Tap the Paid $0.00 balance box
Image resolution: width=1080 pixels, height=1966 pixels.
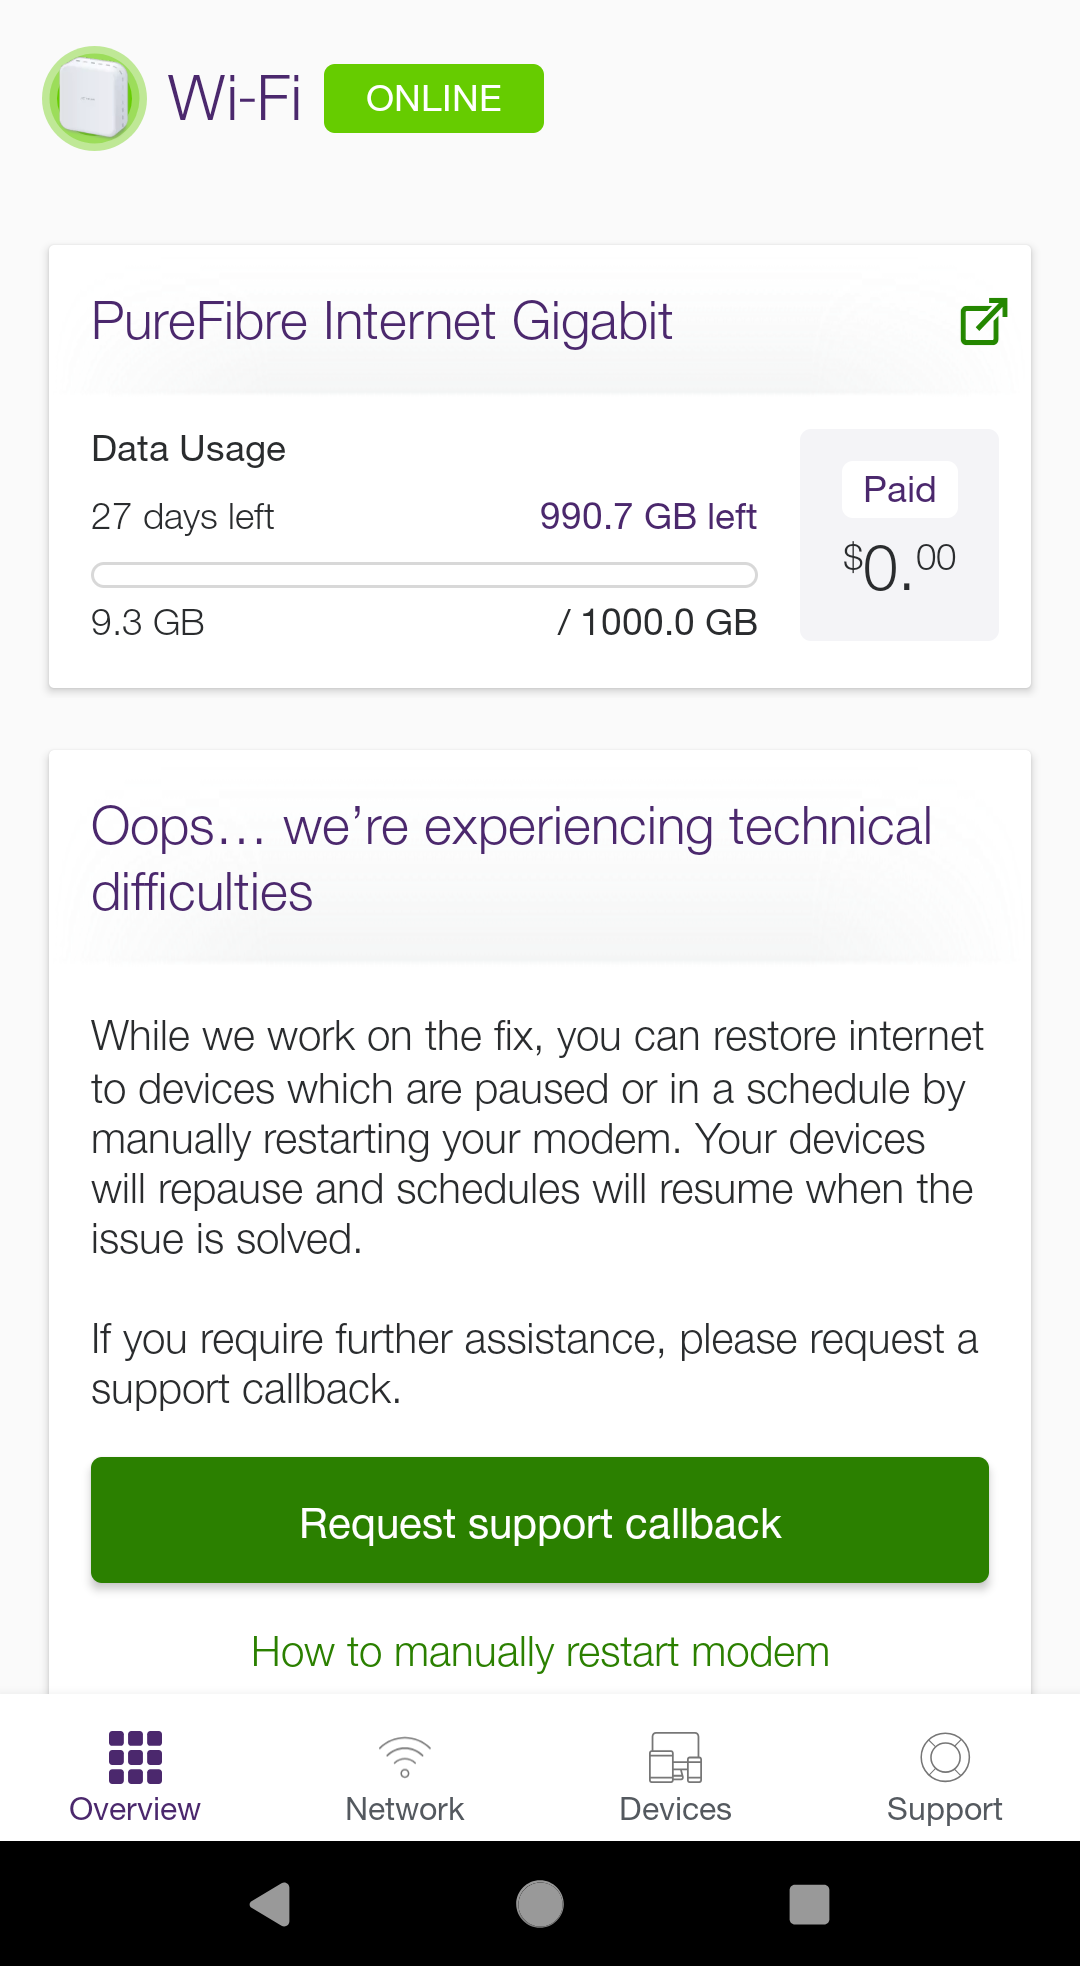[x=899, y=535]
